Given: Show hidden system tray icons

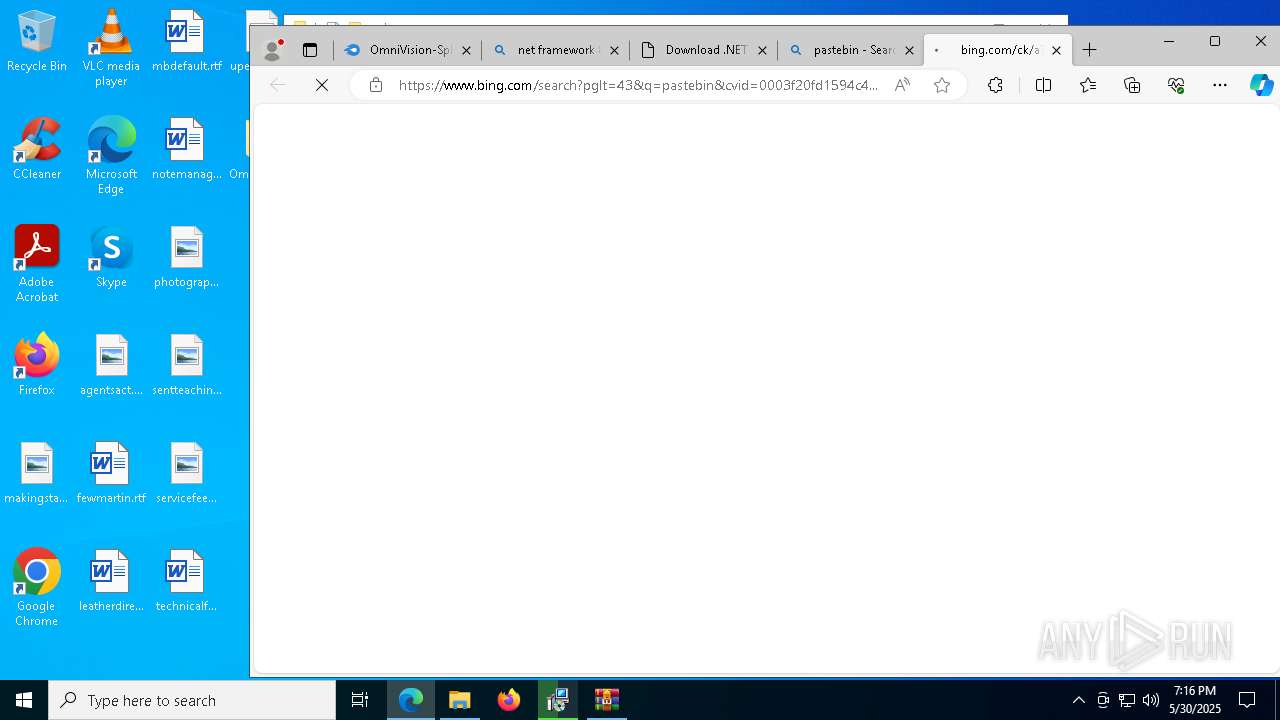Looking at the screenshot, I should [x=1078, y=700].
